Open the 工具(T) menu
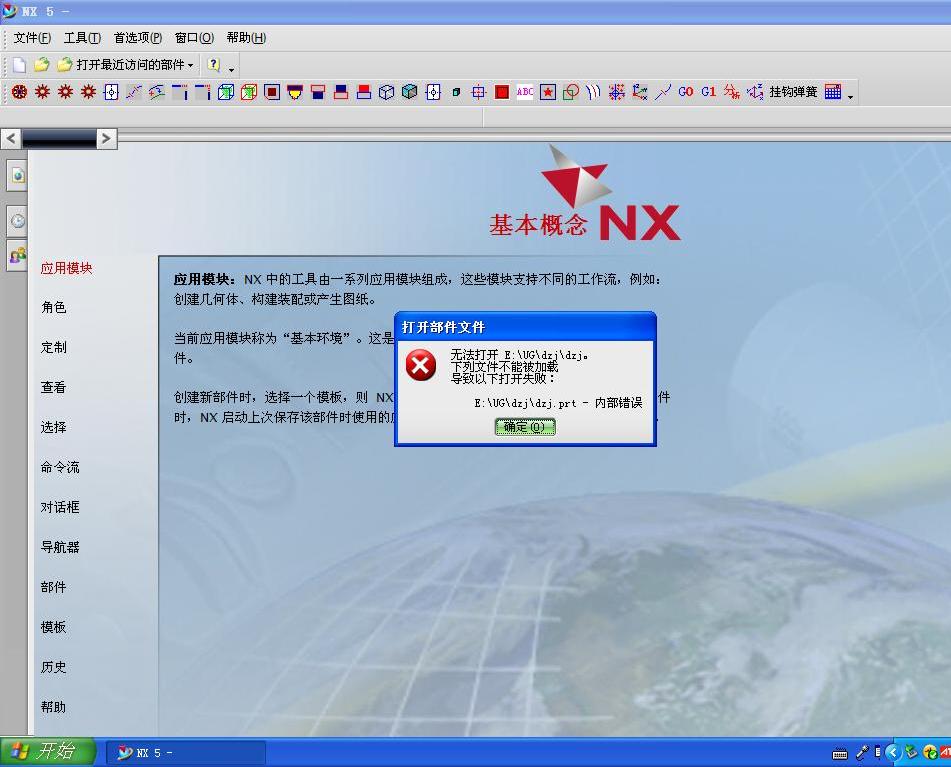The image size is (951, 767). point(82,38)
